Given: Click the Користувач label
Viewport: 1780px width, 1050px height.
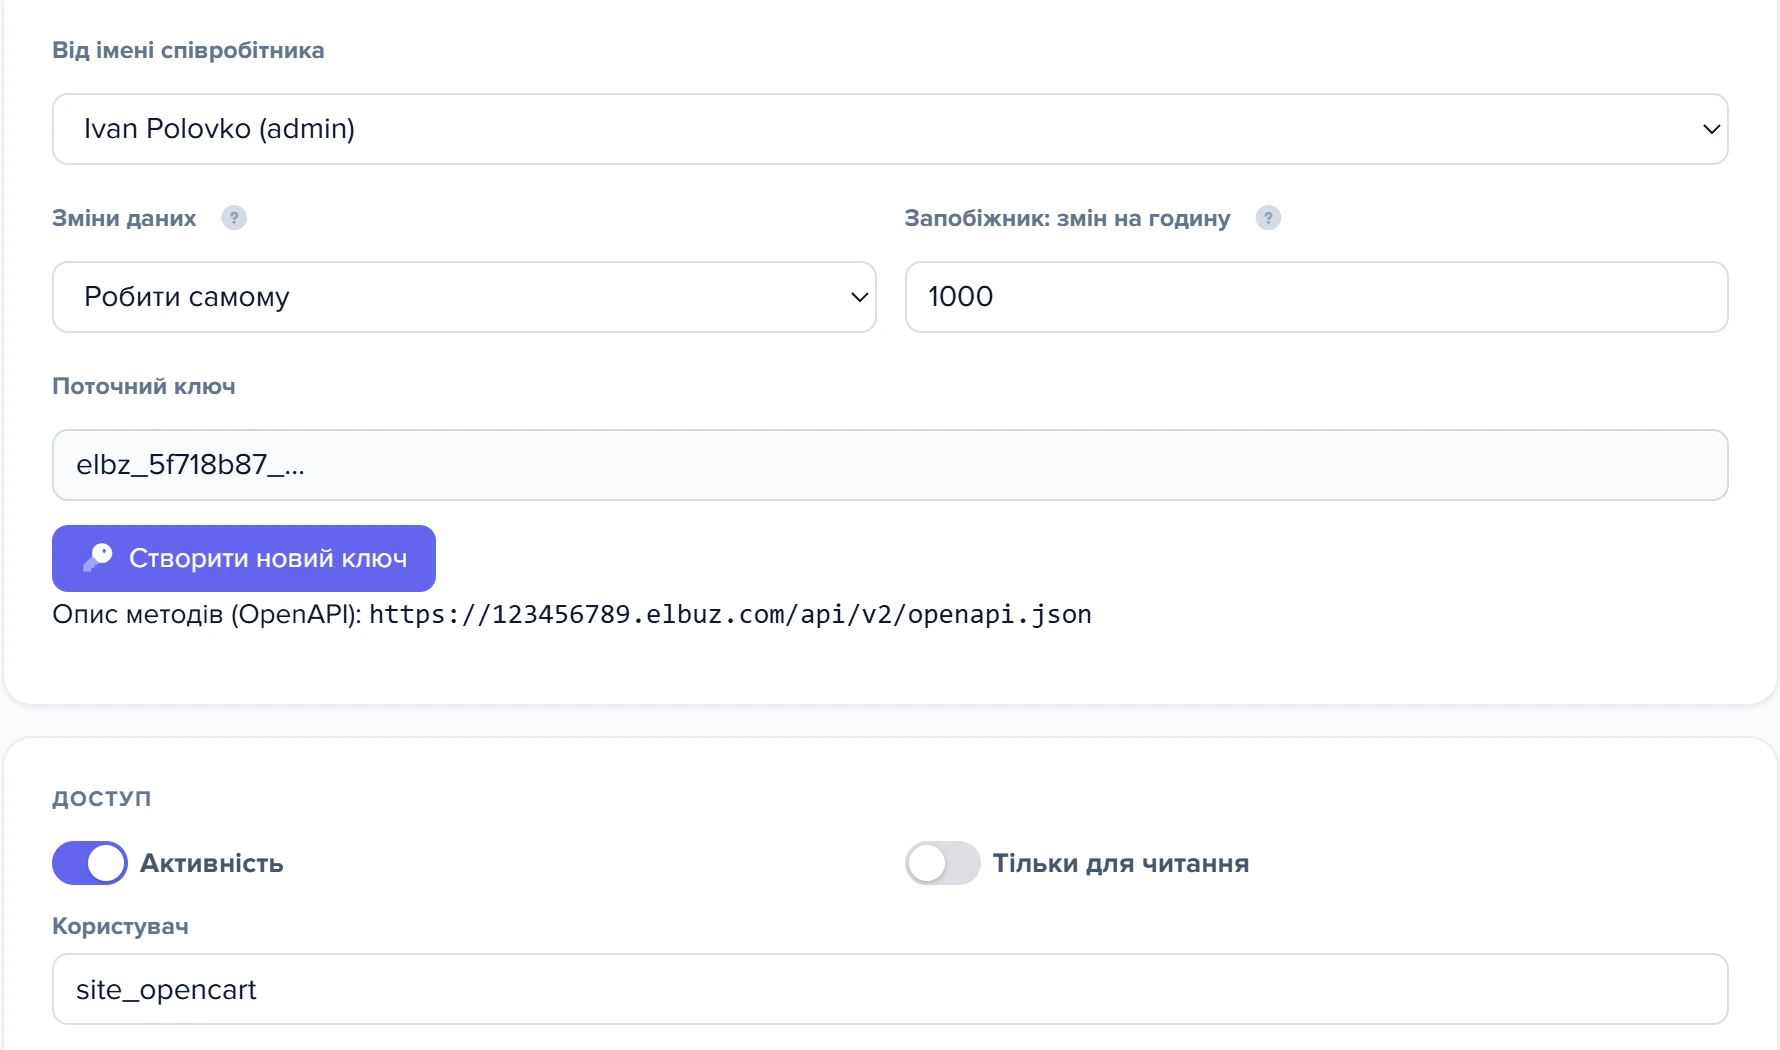Looking at the screenshot, I should [120, 926].
